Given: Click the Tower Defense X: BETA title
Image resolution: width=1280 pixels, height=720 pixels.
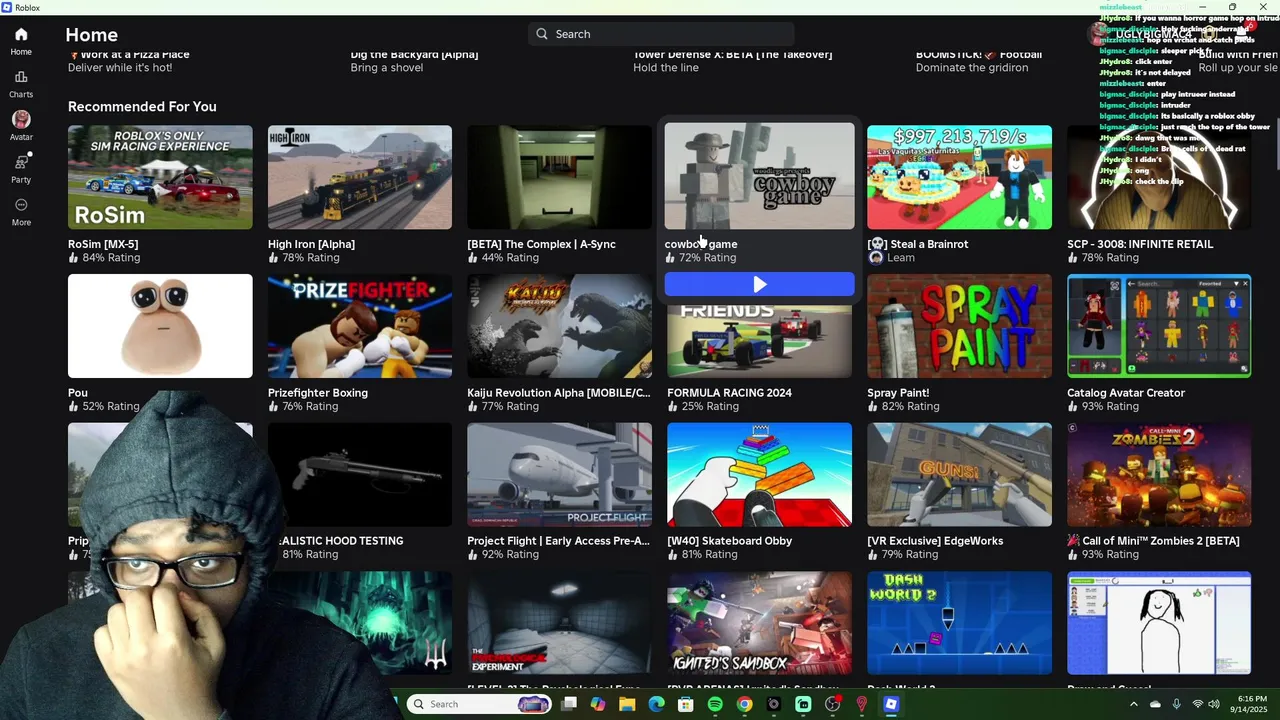Looking at the screenshot, I should tap(732, 55).
